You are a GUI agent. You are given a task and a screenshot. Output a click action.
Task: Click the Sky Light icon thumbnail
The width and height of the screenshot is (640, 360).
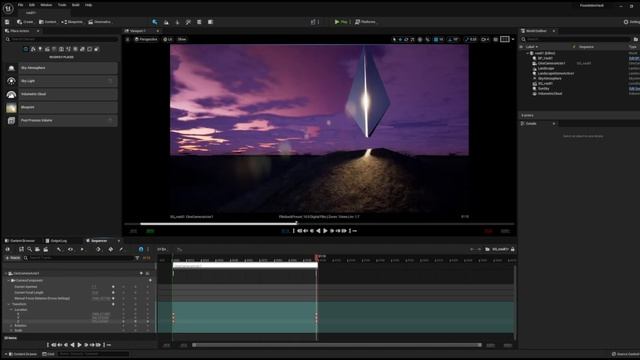(11, 81)
